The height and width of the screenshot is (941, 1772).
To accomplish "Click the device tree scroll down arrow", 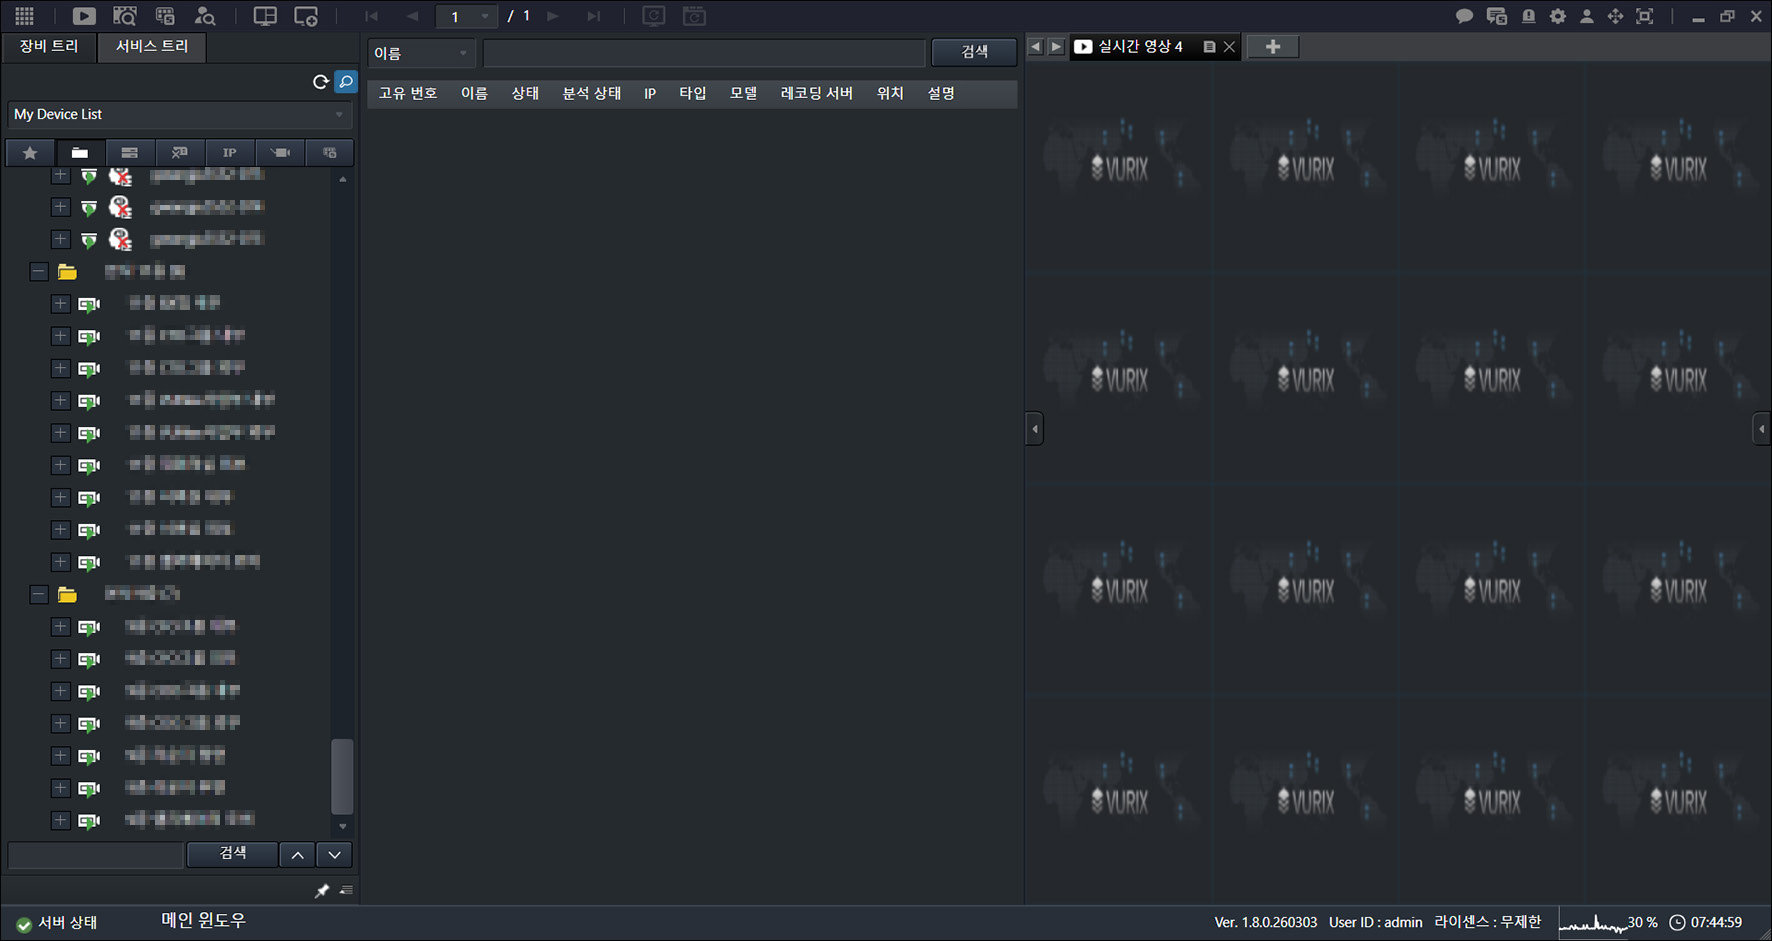I will tap(343, 826).
